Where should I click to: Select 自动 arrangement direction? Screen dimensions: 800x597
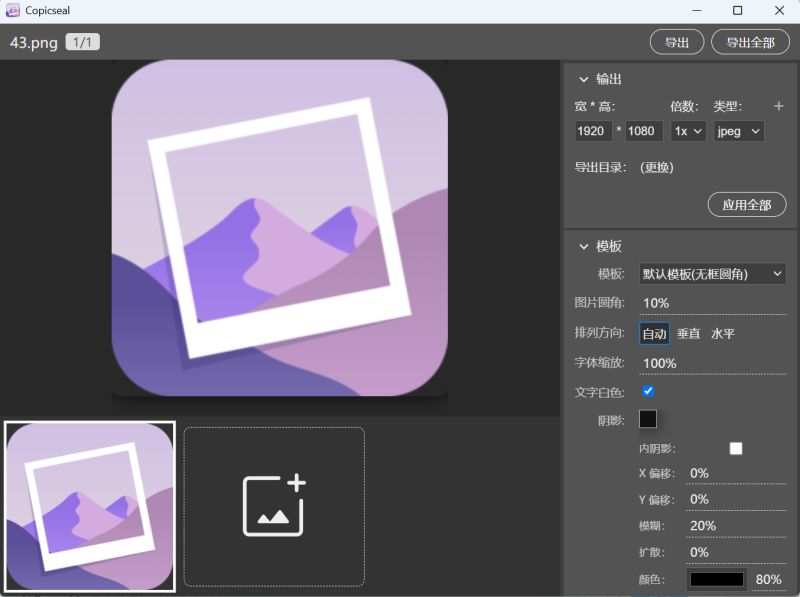pos(654,334)
